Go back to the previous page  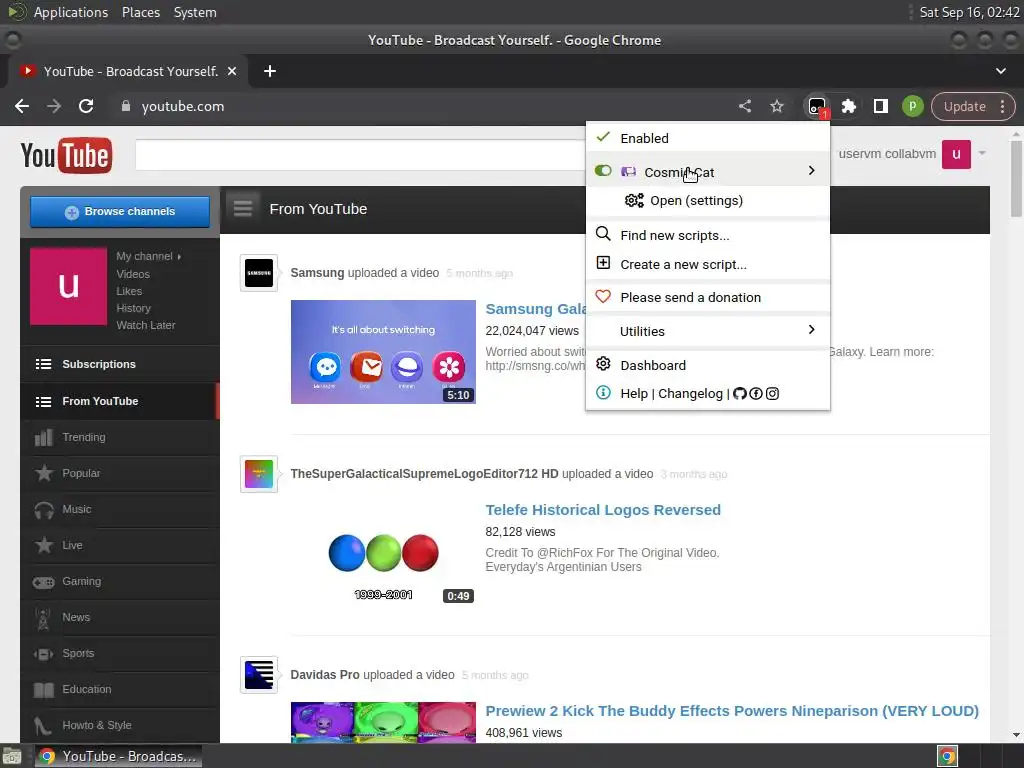pos(22,106)
